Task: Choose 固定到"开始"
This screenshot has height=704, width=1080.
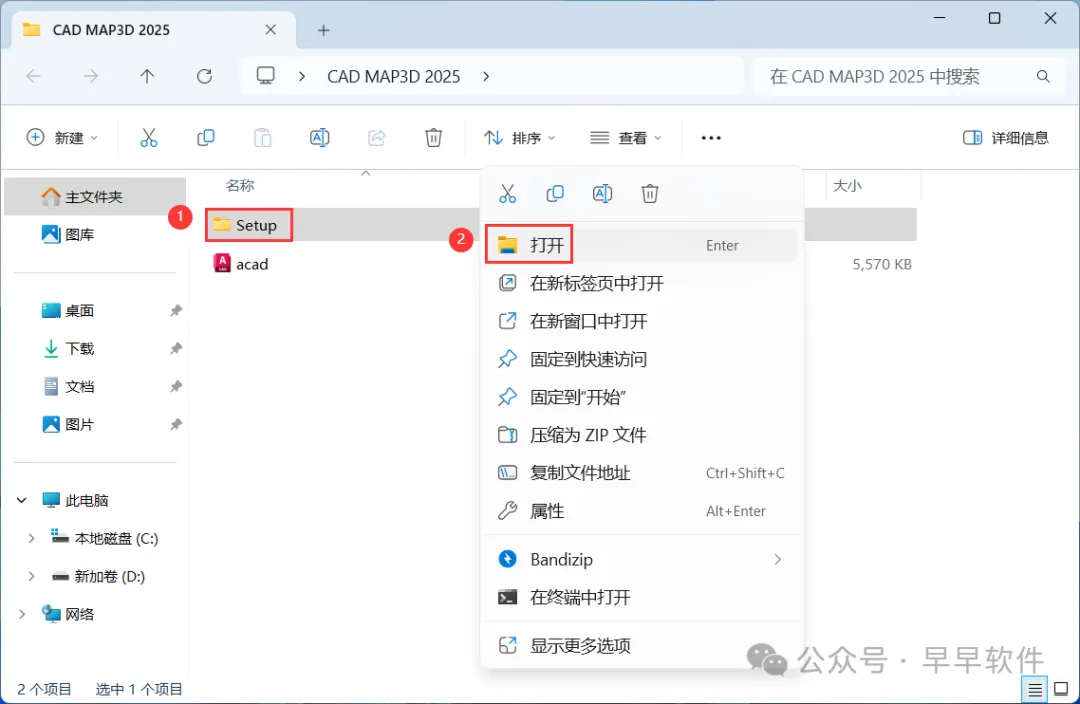Action: 641,397
